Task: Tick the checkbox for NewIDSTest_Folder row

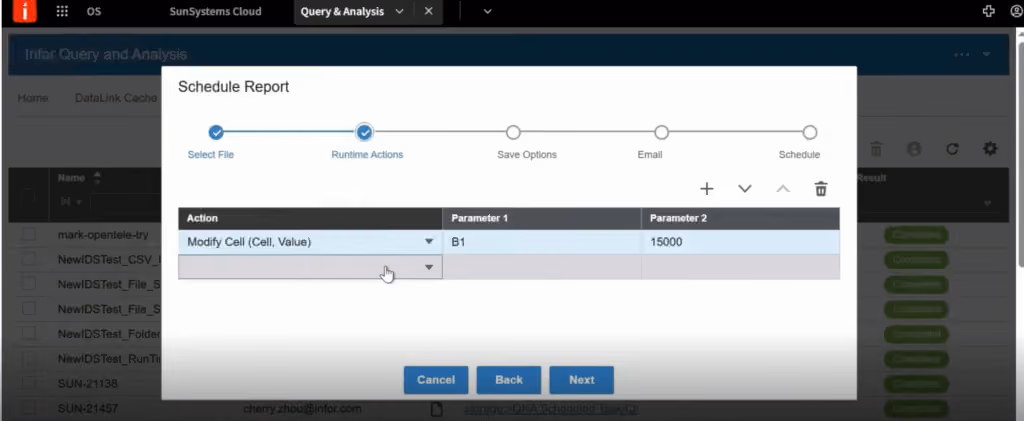Action: coord(28,334)
